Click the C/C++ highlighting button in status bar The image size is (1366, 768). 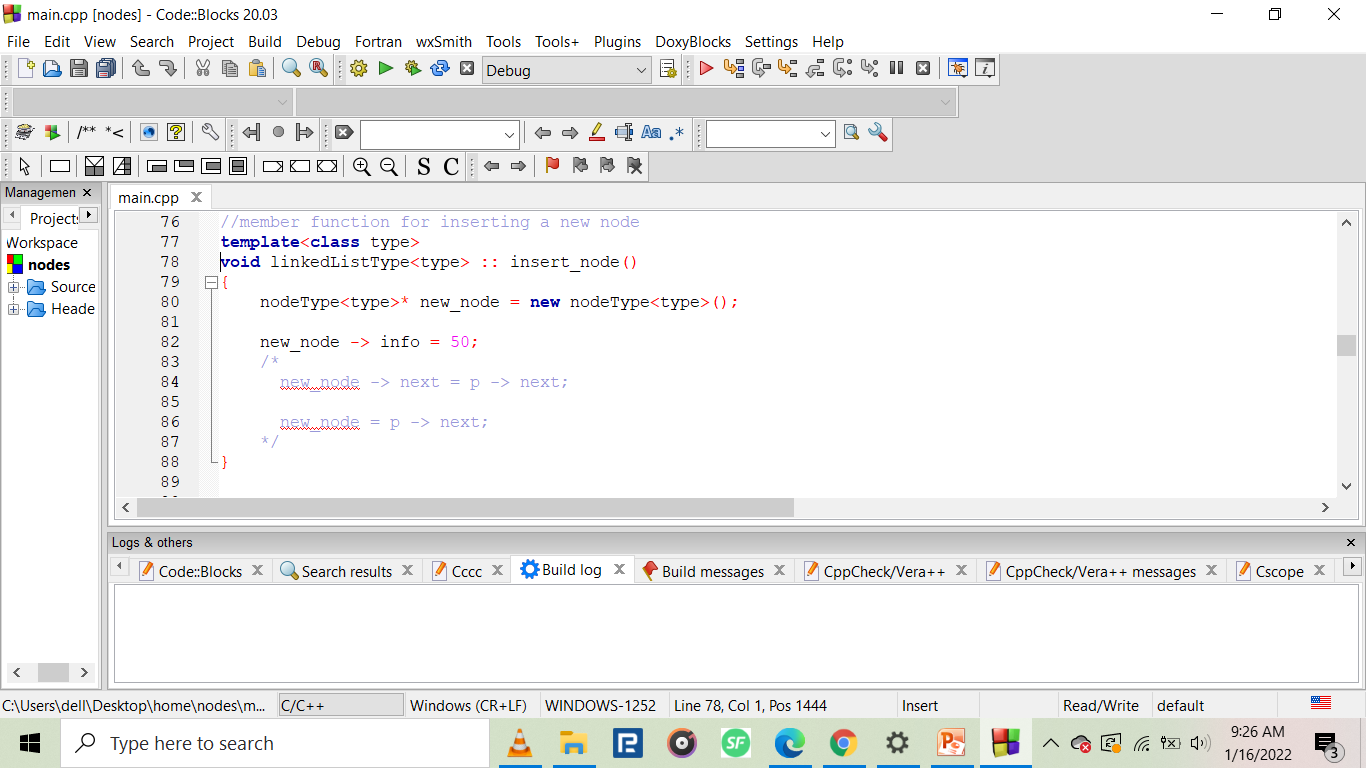pyautogui.click(x=340, y=705)
